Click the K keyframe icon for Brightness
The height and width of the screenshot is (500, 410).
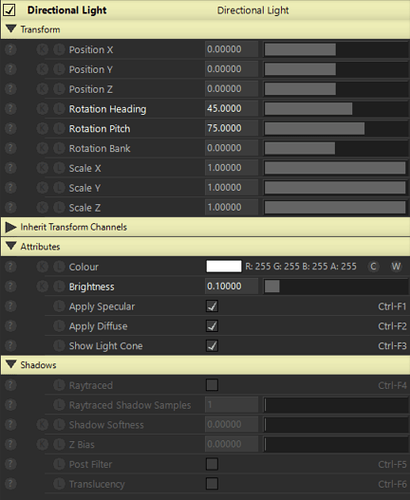coord(42,287)
